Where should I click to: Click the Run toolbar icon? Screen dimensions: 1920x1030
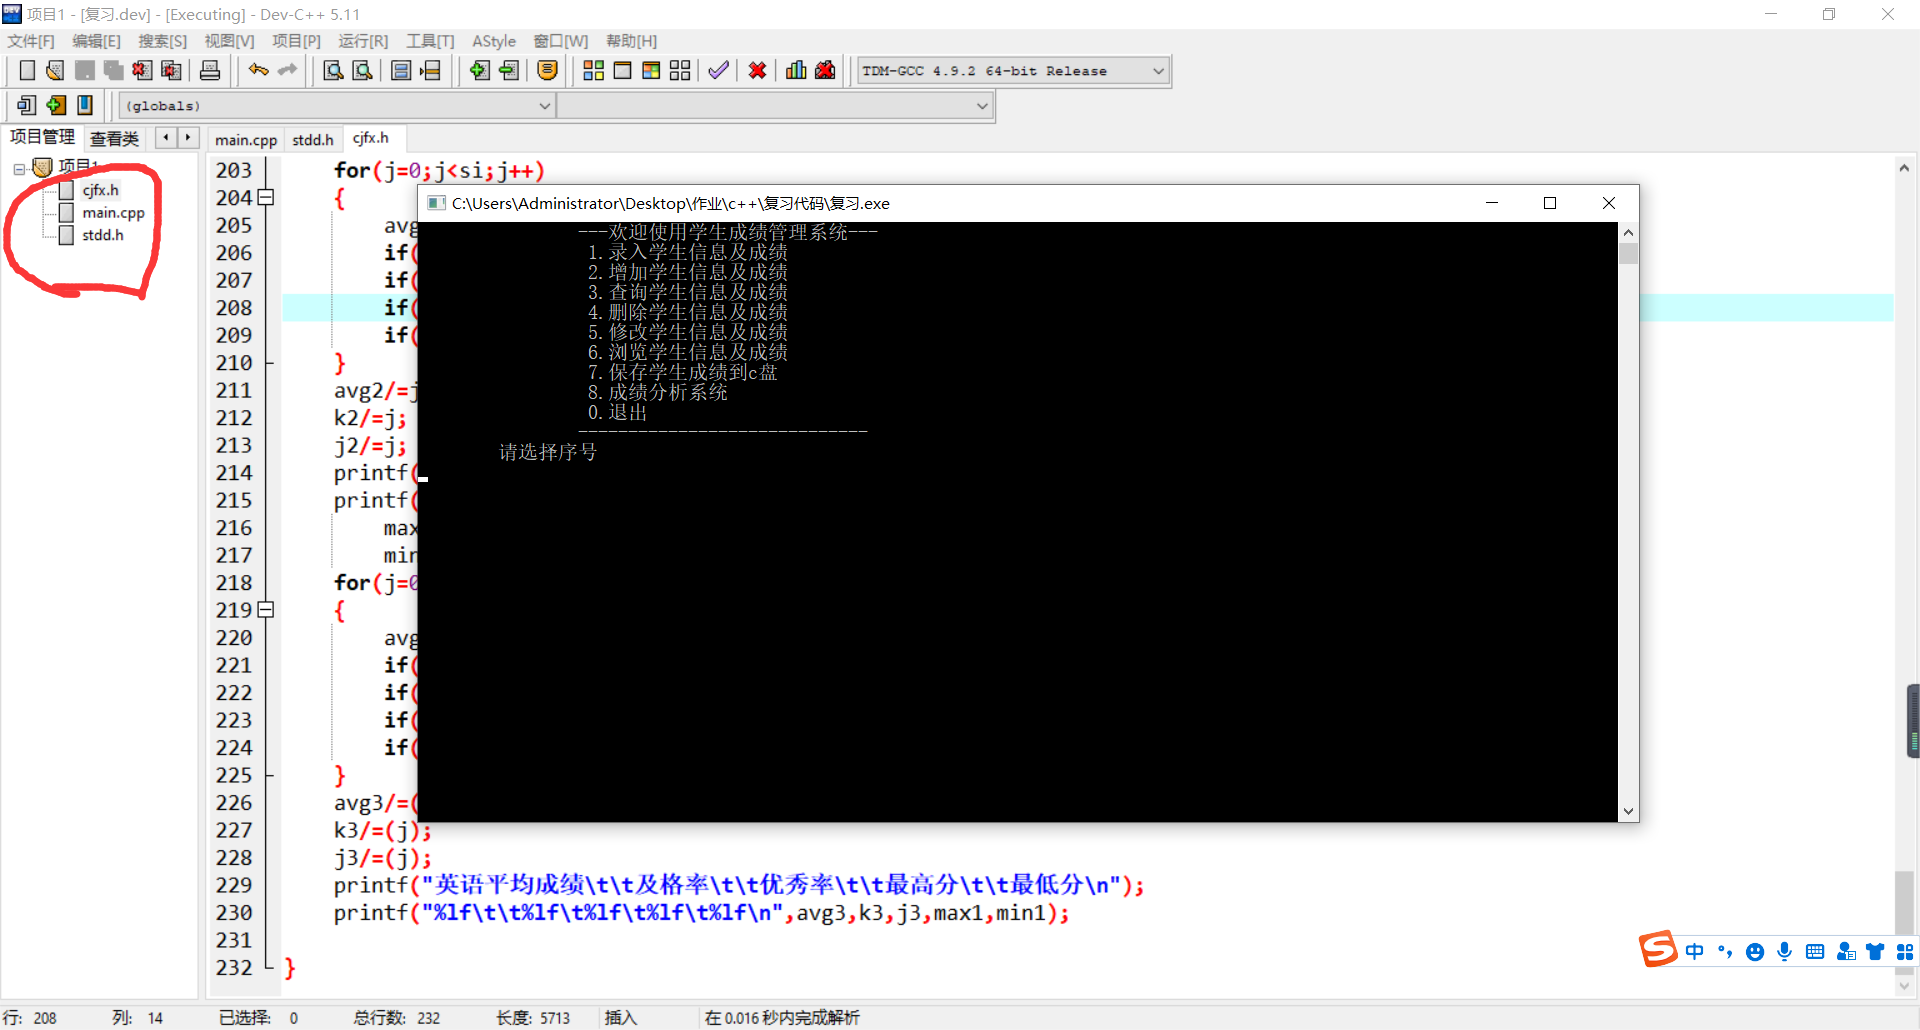[x=622, y=70]
